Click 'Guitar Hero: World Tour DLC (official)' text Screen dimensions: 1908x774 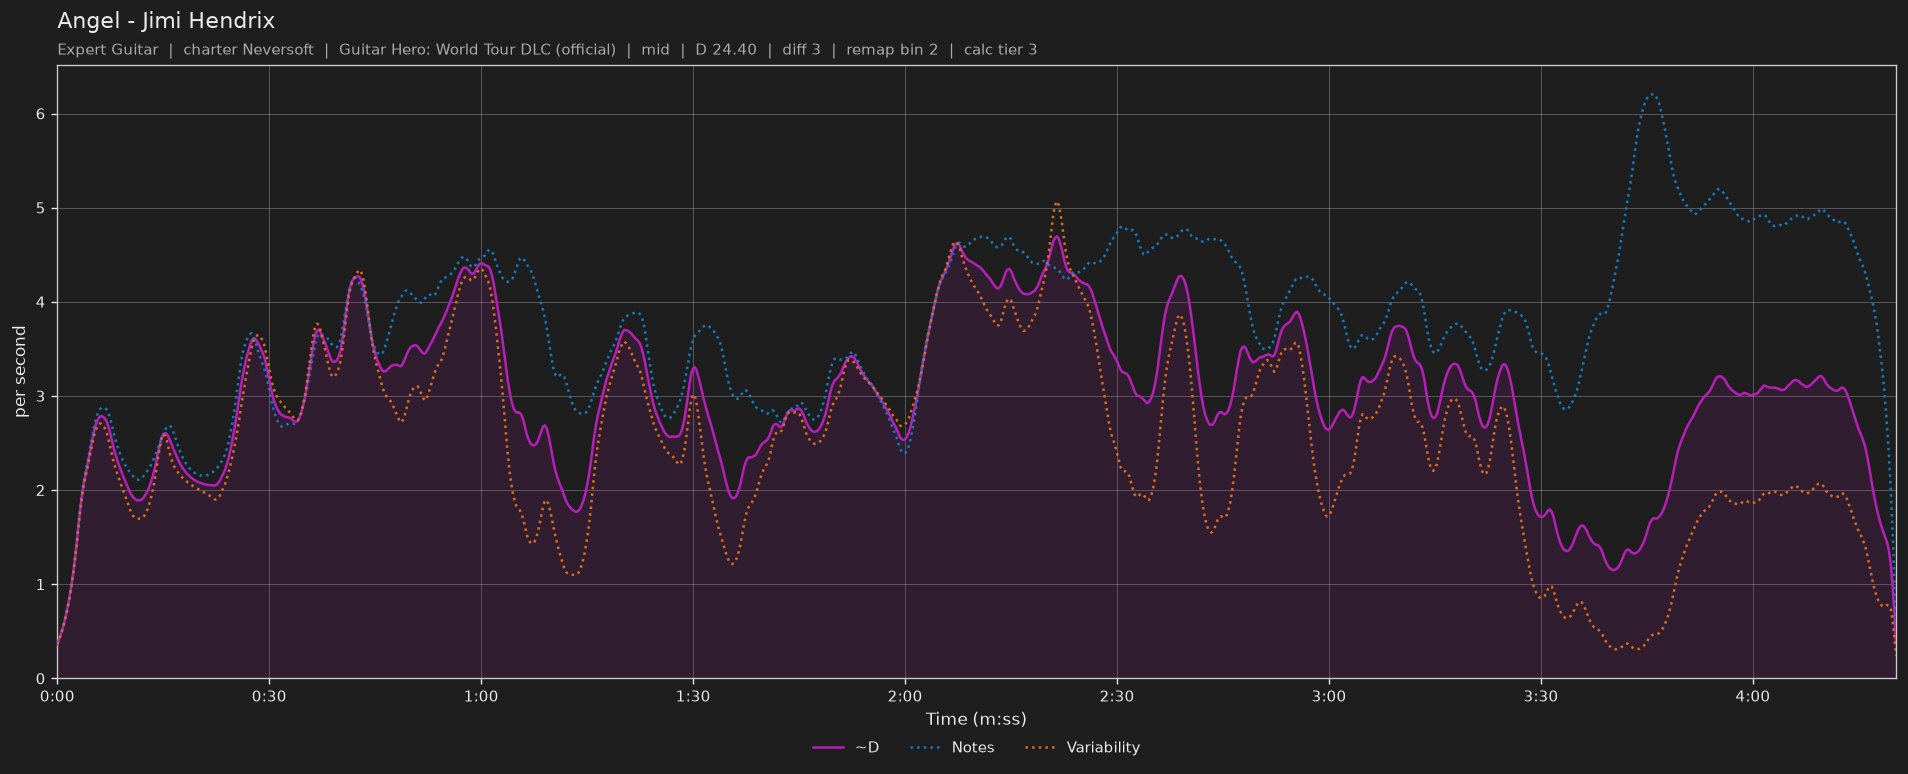click(x=477, y=49)
